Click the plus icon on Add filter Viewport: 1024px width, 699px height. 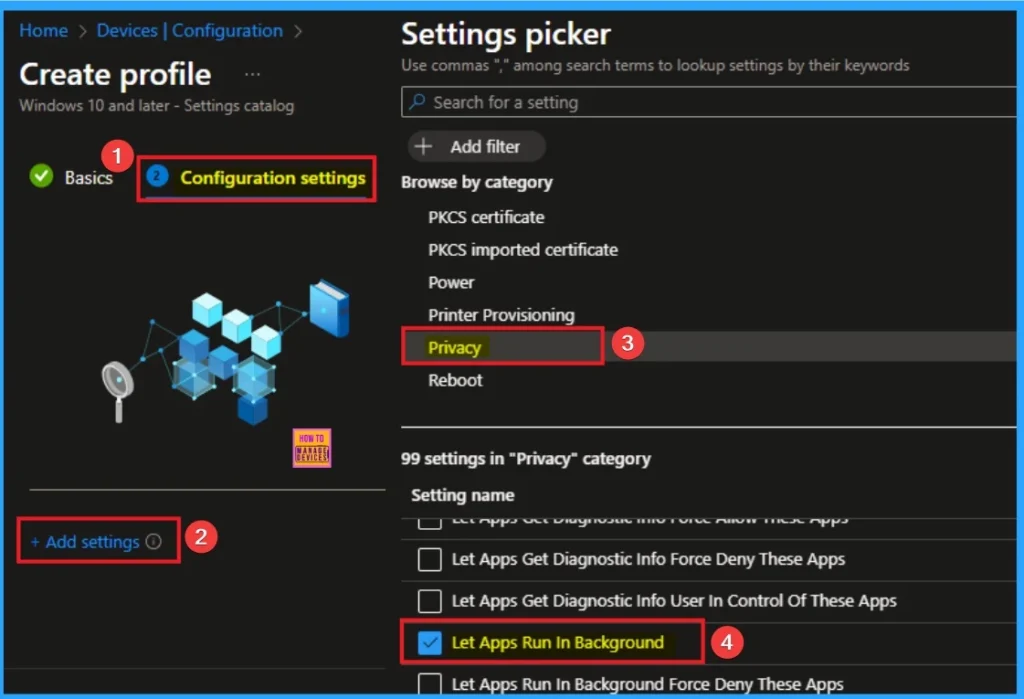(x=424, y=146)
